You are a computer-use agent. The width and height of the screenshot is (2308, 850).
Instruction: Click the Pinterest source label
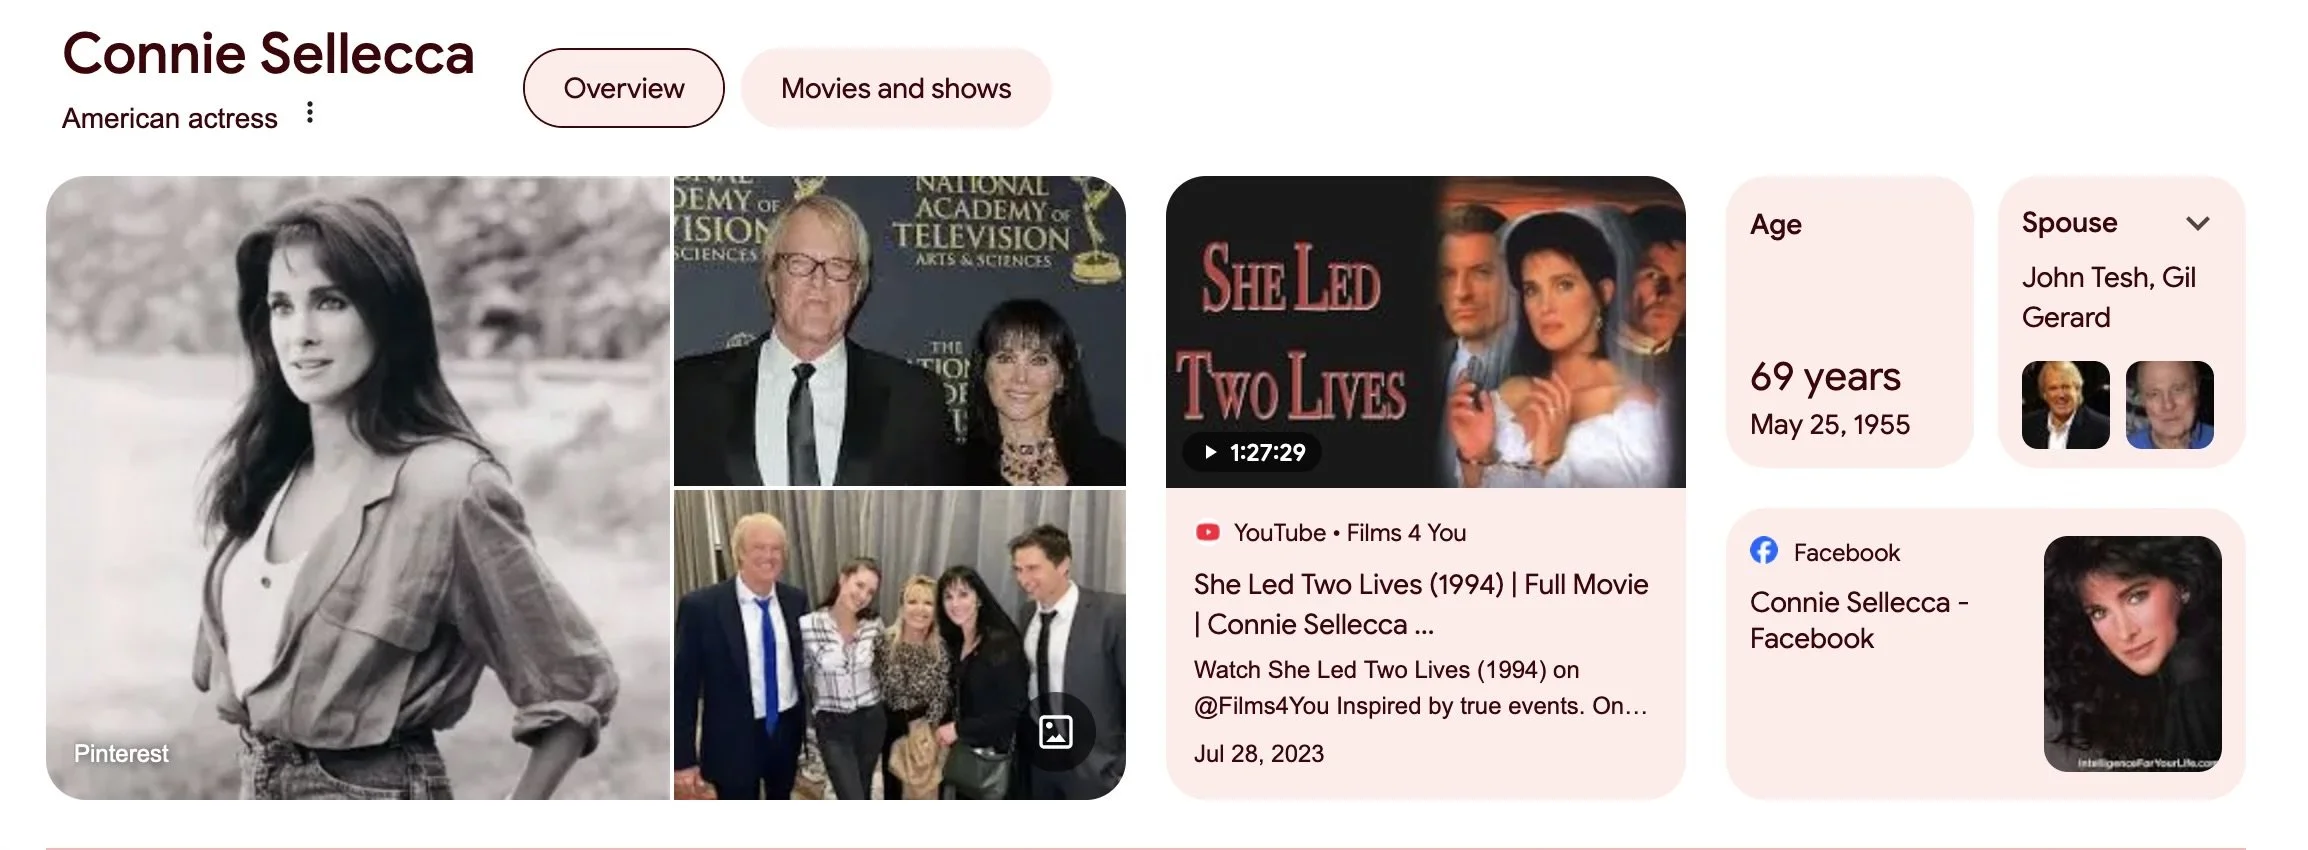click(x=121, y=753)
